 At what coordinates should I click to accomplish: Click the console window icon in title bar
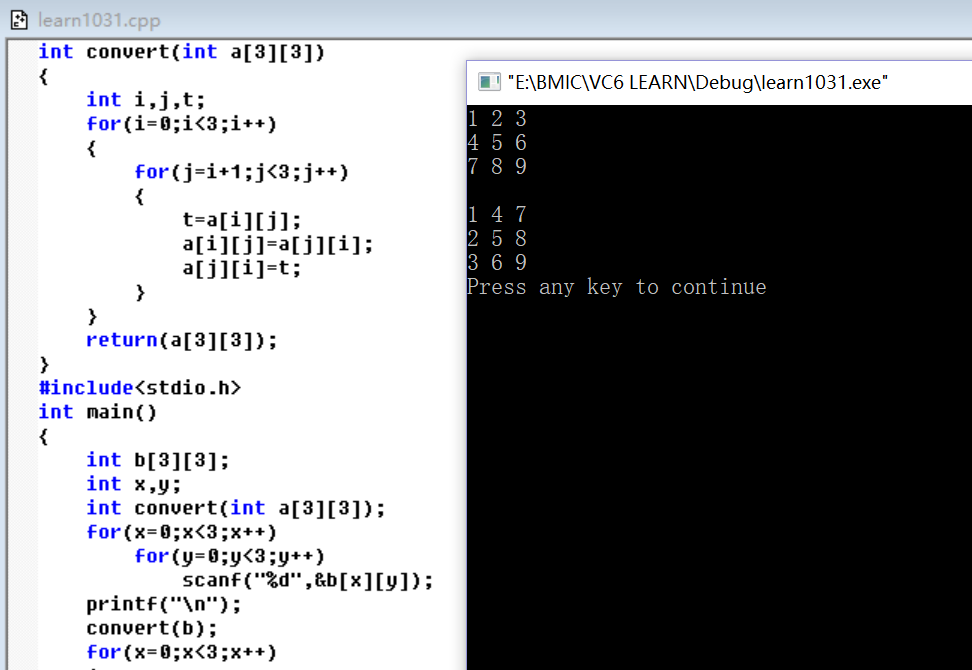489,82
